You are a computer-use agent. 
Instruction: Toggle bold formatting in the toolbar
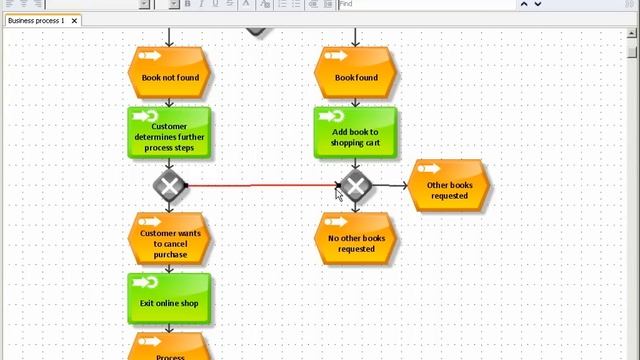point(188,4)
